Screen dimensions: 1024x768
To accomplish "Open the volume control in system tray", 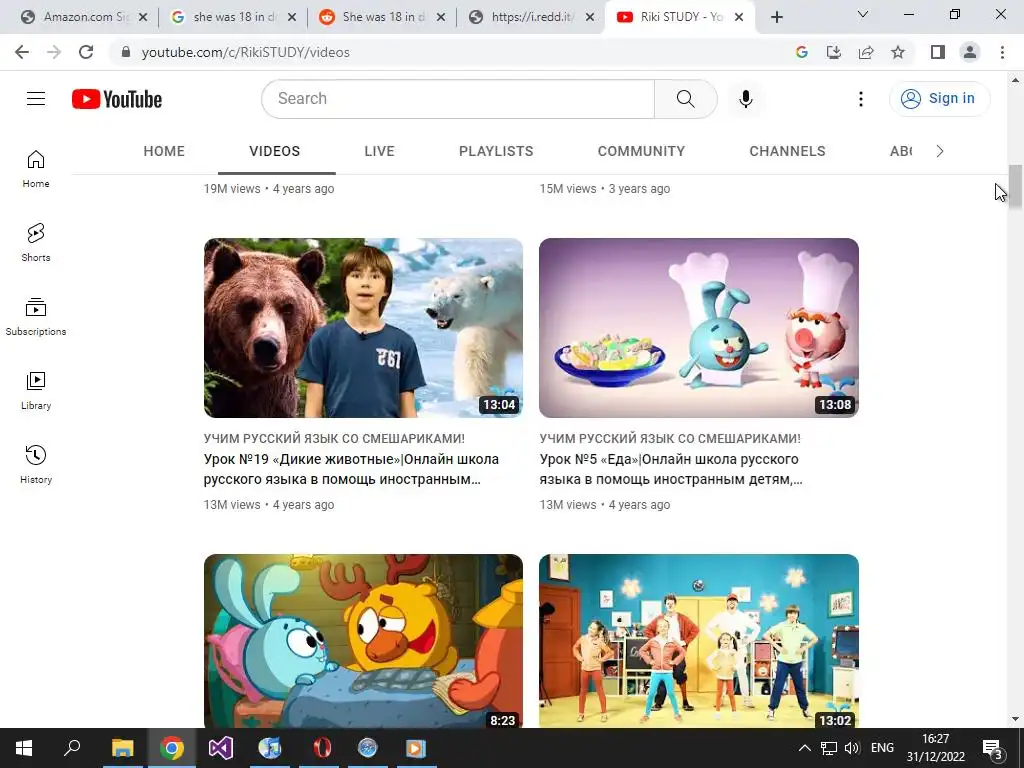I will click(852, 748).
